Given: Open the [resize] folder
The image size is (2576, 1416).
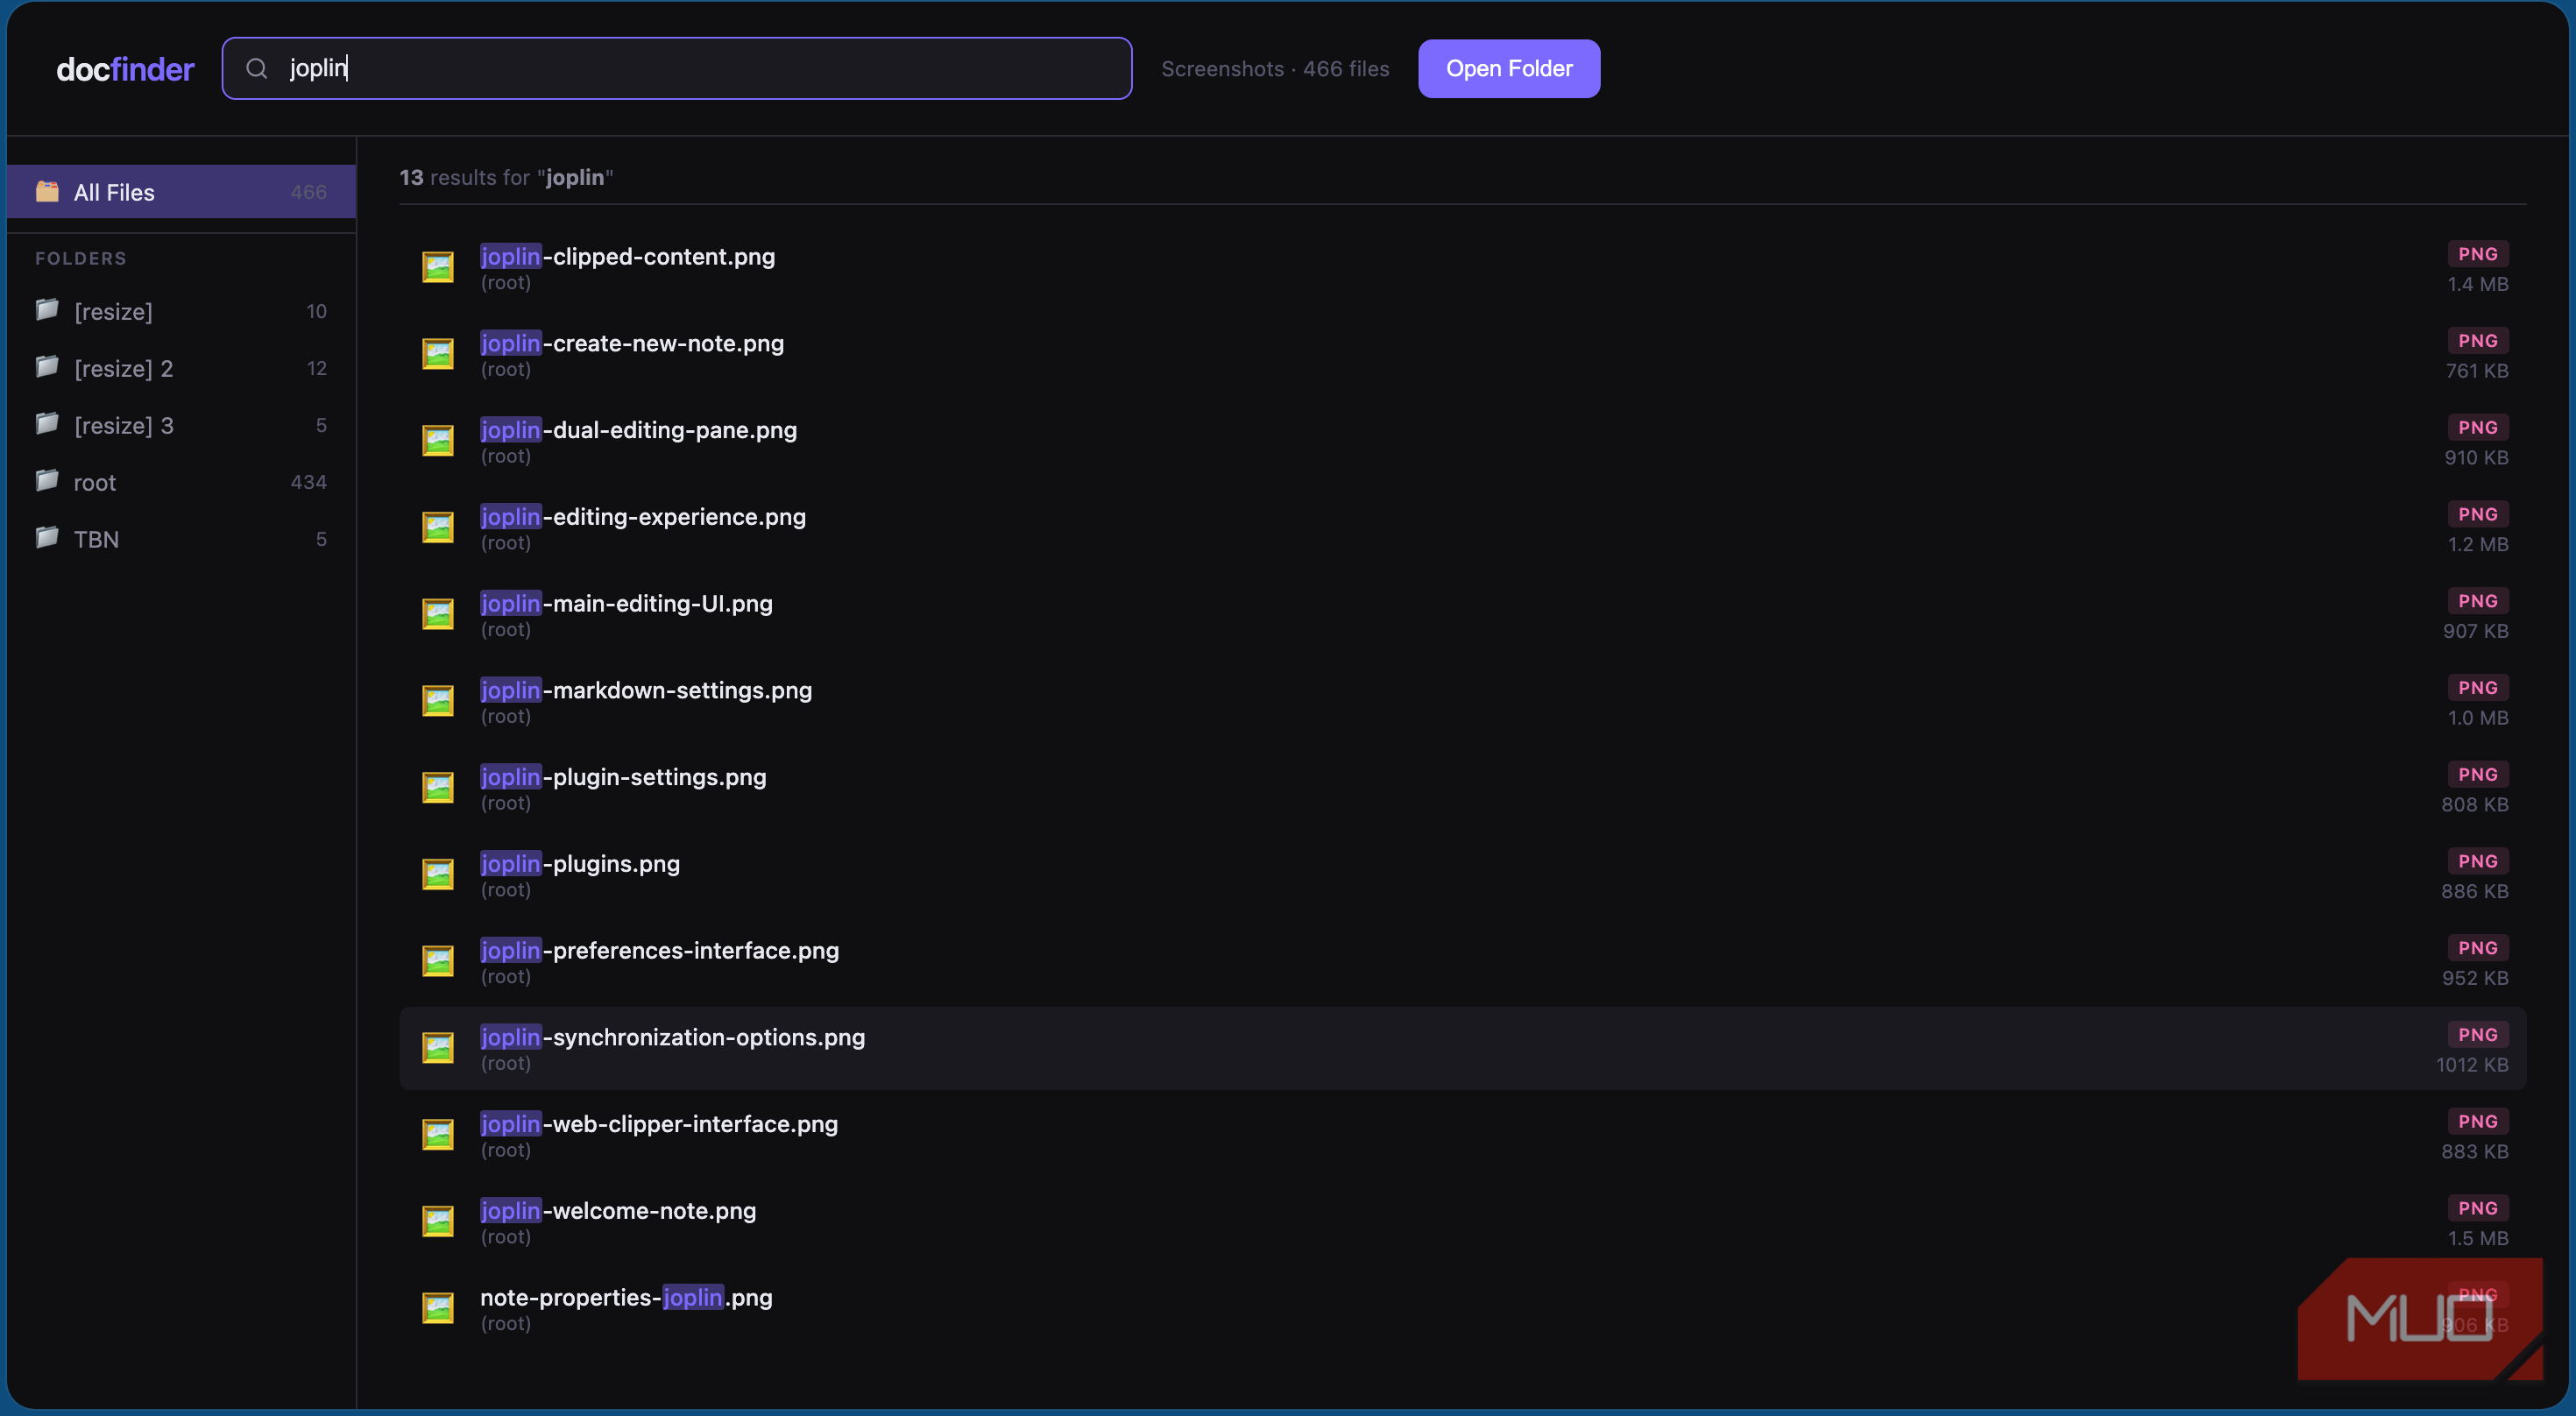Looking at the screenshot, I should pos(181,311).
